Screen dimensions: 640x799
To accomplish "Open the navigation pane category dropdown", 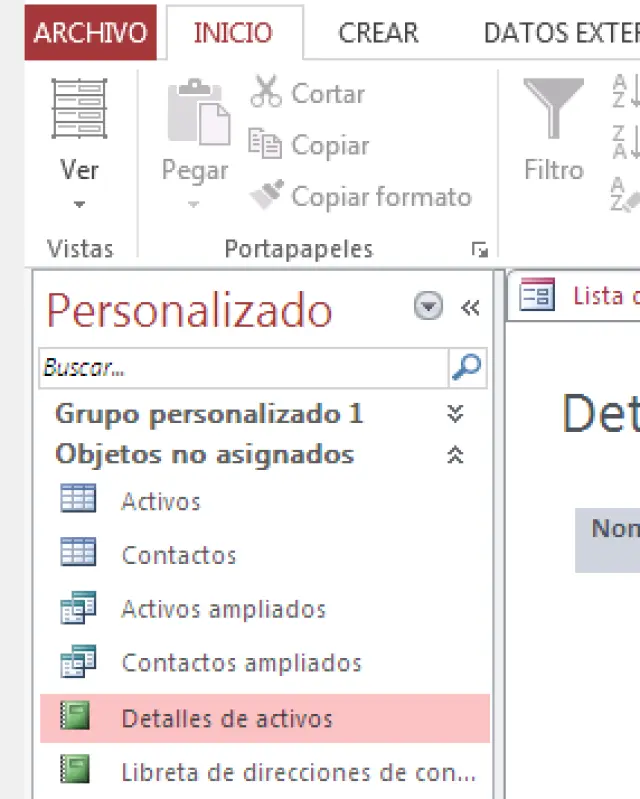I will click(428, 308).
